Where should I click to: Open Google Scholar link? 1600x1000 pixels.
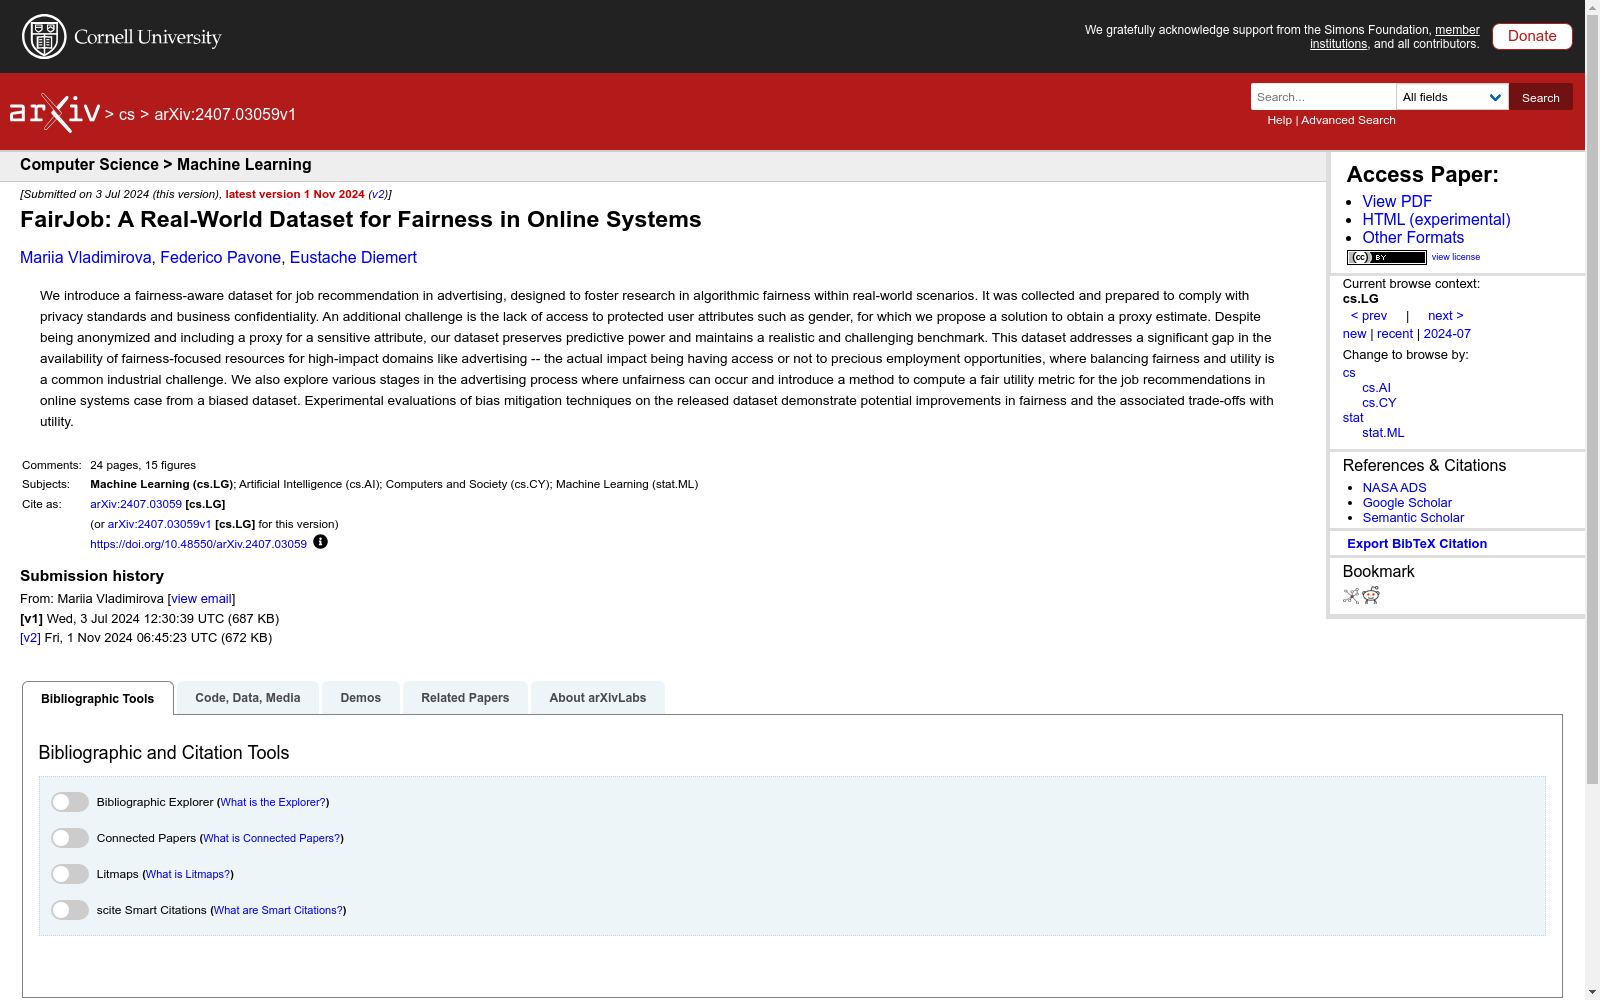1407,503
